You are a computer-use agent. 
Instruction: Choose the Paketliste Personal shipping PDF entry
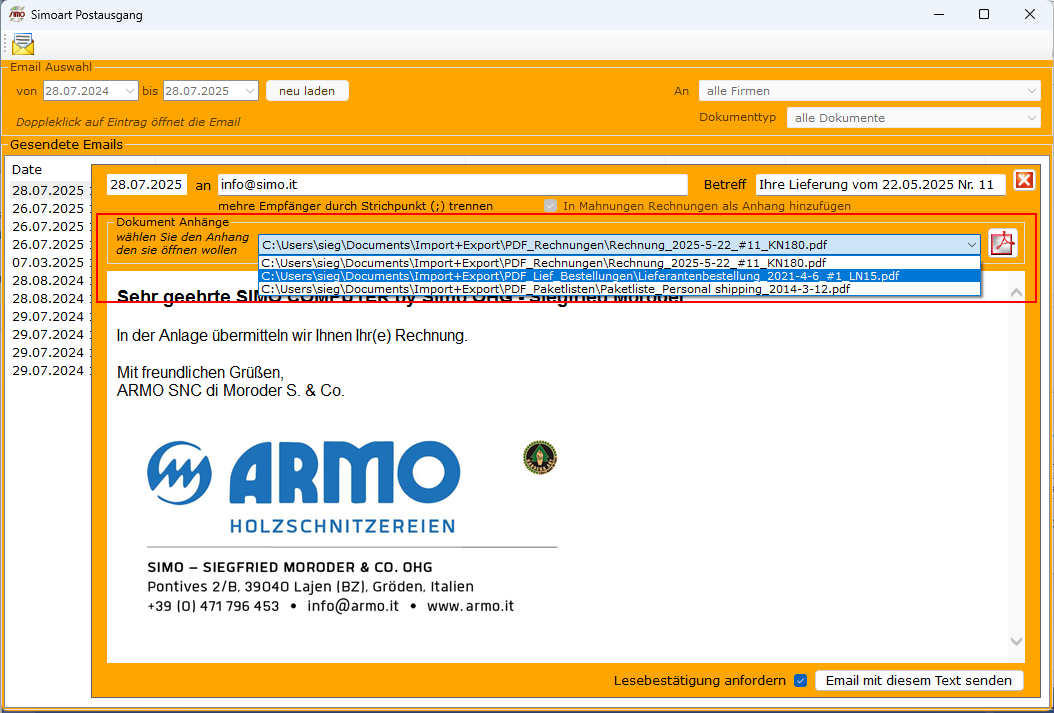pos(556,289)
